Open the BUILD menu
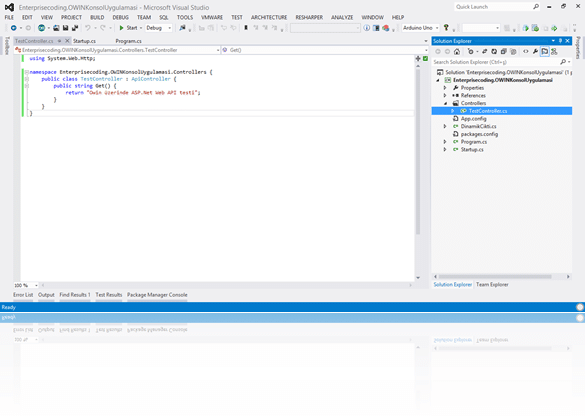The height and width of the screenshot is (416, 585). [97, 18]
